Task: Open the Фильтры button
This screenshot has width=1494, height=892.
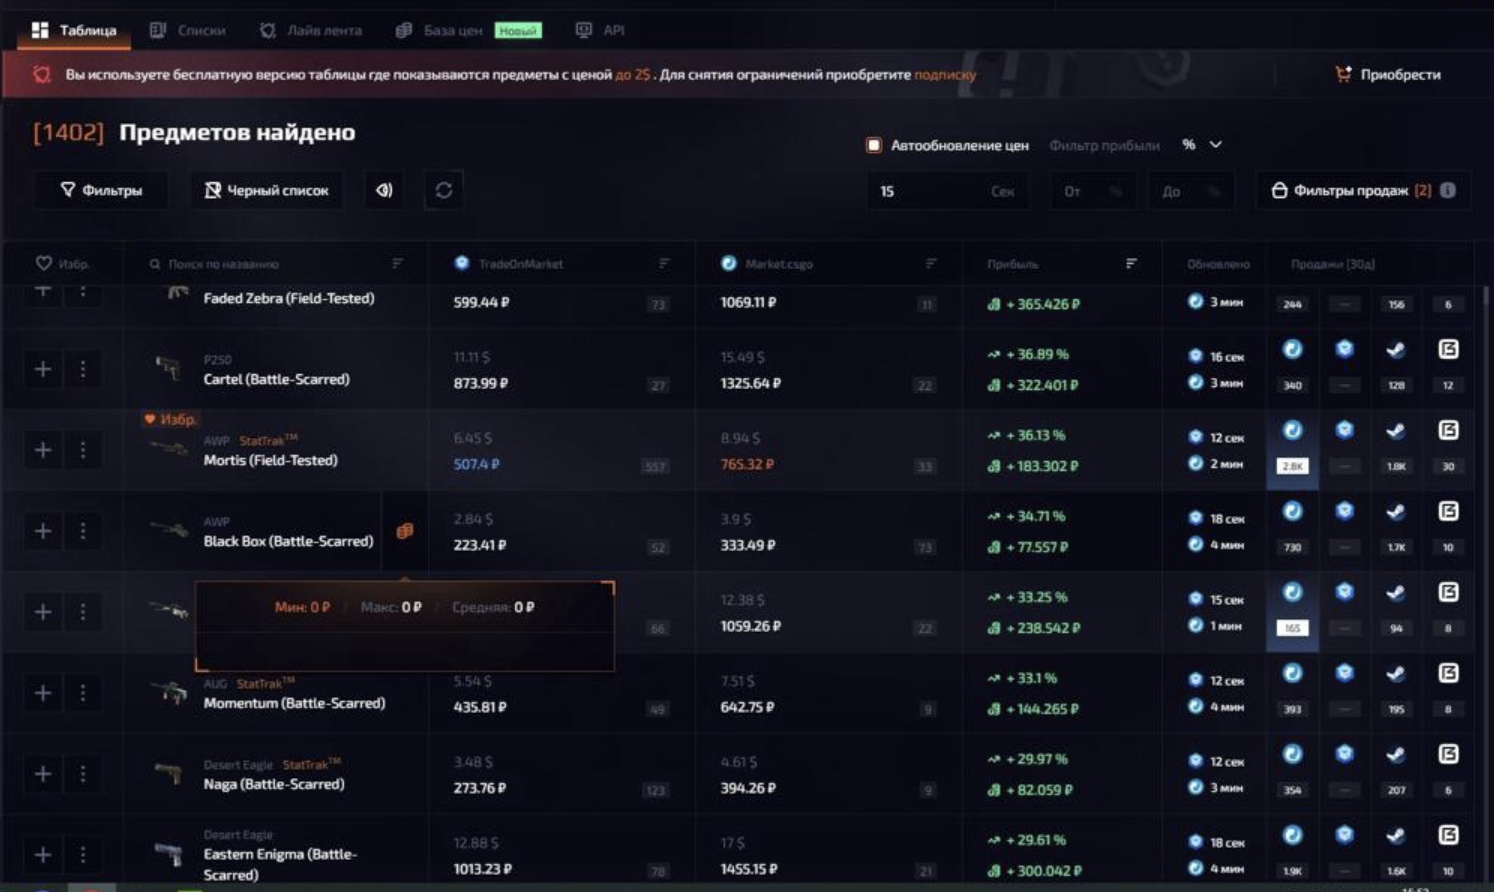Action: [x=101, y=190]
